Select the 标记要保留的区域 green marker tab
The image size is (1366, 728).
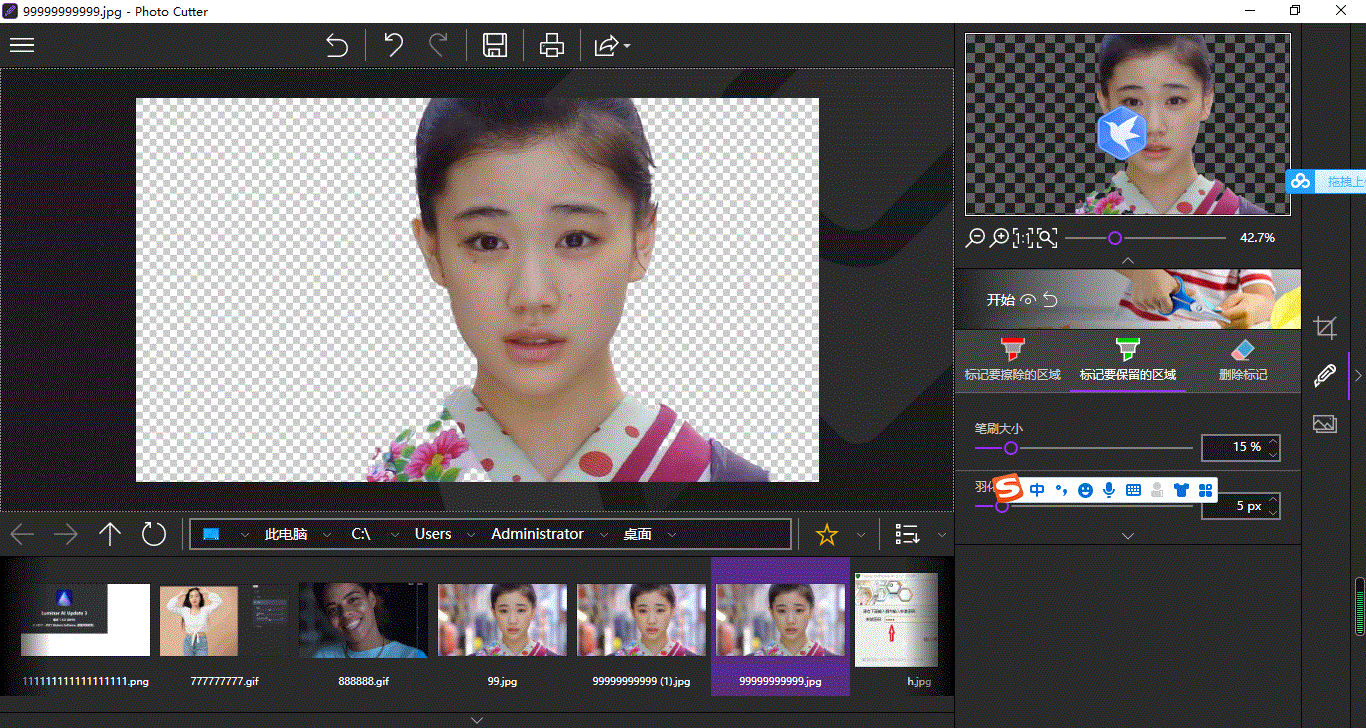1127,360
